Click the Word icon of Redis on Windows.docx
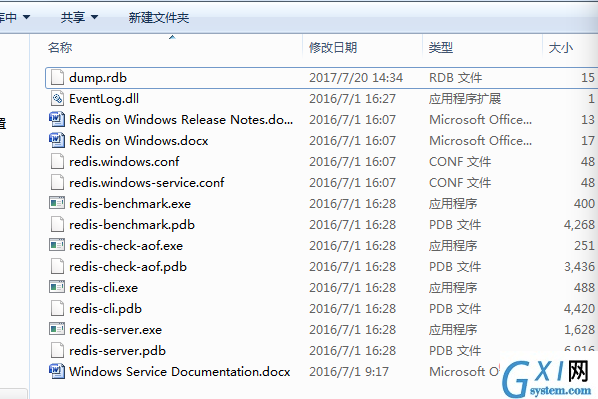The height and width of the screenshot is (399, 598). (57, 140)
